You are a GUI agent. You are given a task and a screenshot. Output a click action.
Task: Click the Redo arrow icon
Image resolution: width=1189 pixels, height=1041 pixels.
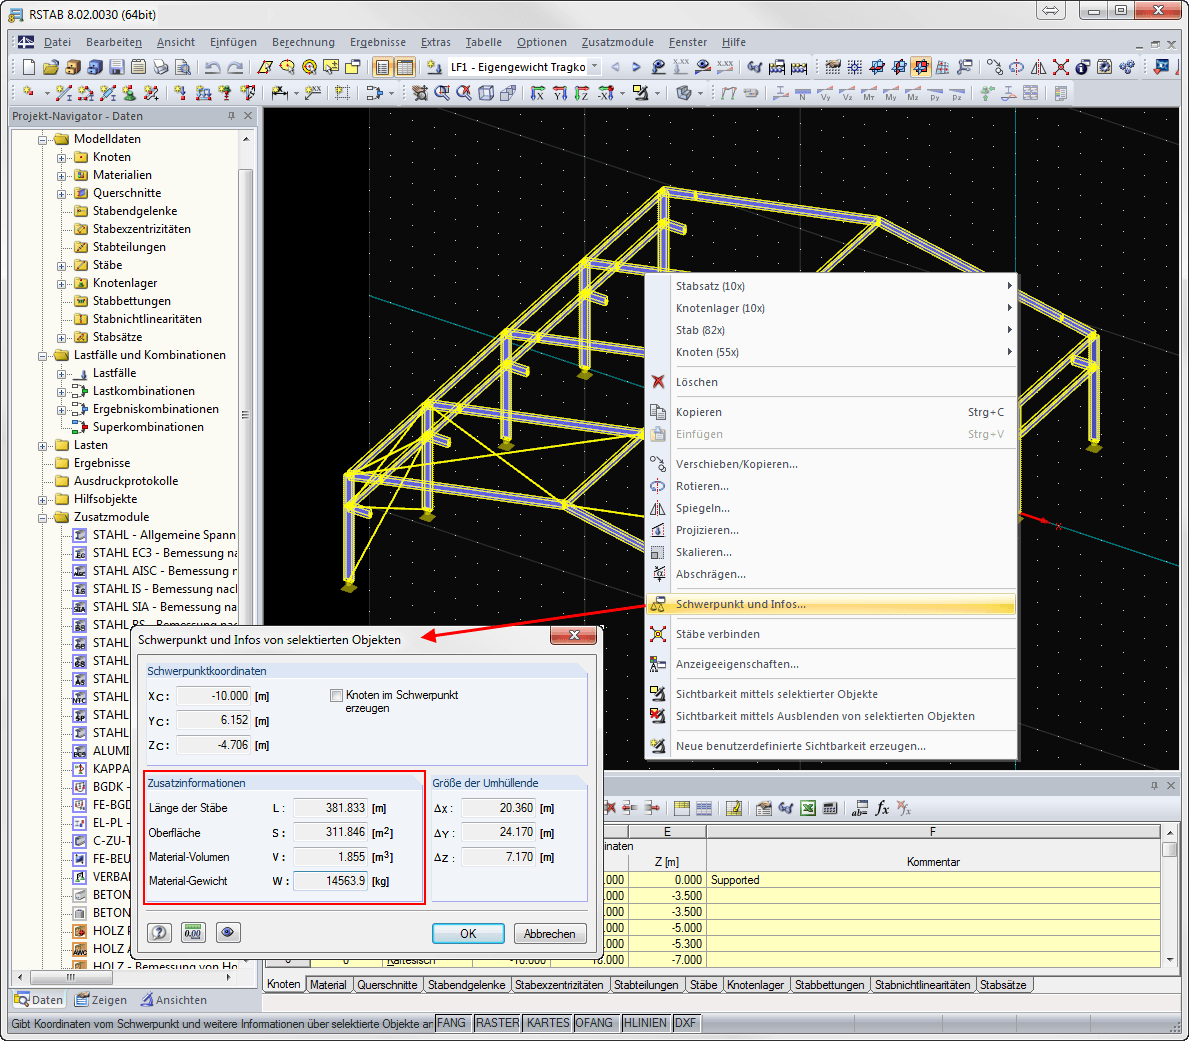pos(235,67)
